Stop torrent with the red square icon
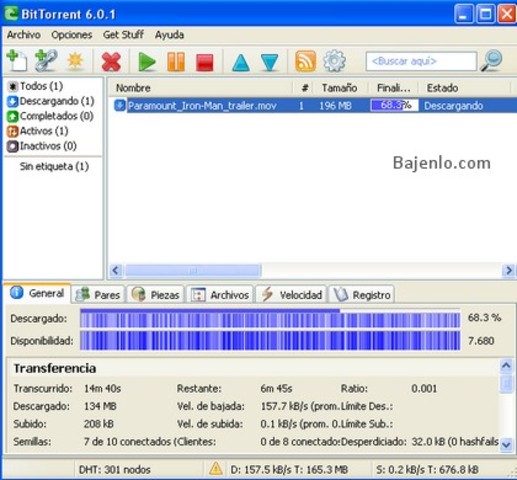The width and height of the screenshot is (517, 480). pos(205,63)
